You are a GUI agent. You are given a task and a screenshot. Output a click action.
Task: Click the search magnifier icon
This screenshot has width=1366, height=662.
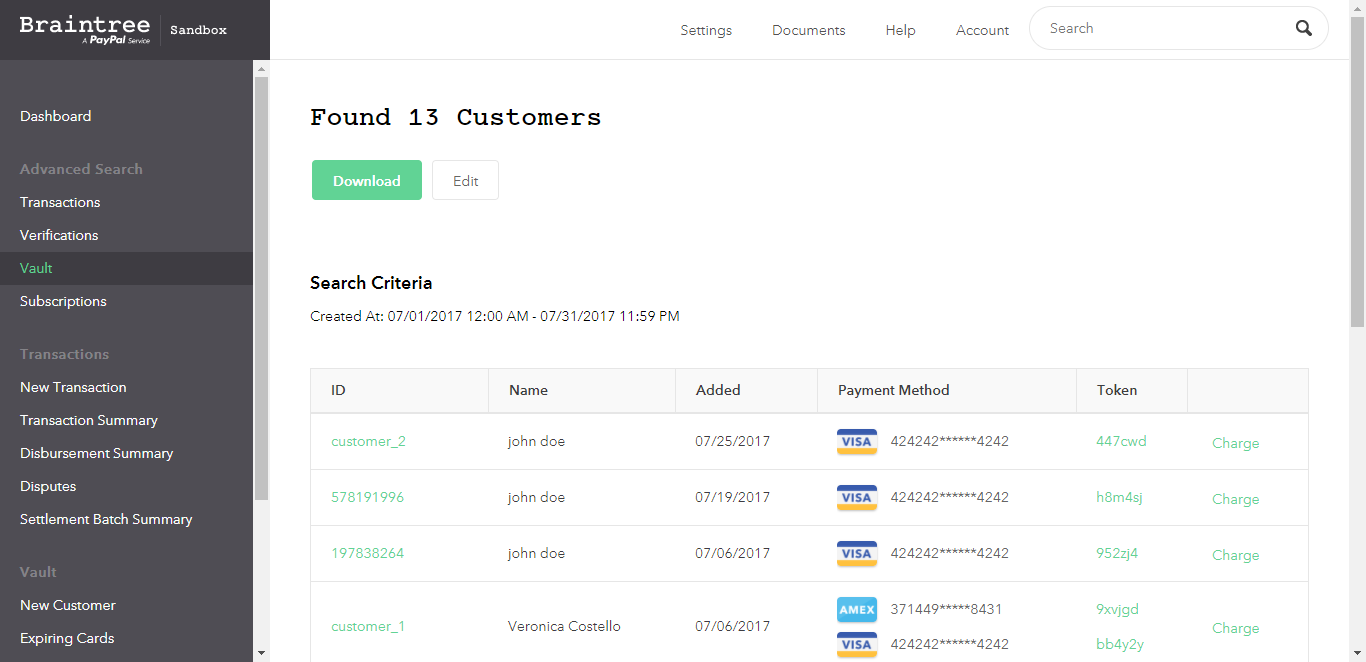click(1303, 29)
